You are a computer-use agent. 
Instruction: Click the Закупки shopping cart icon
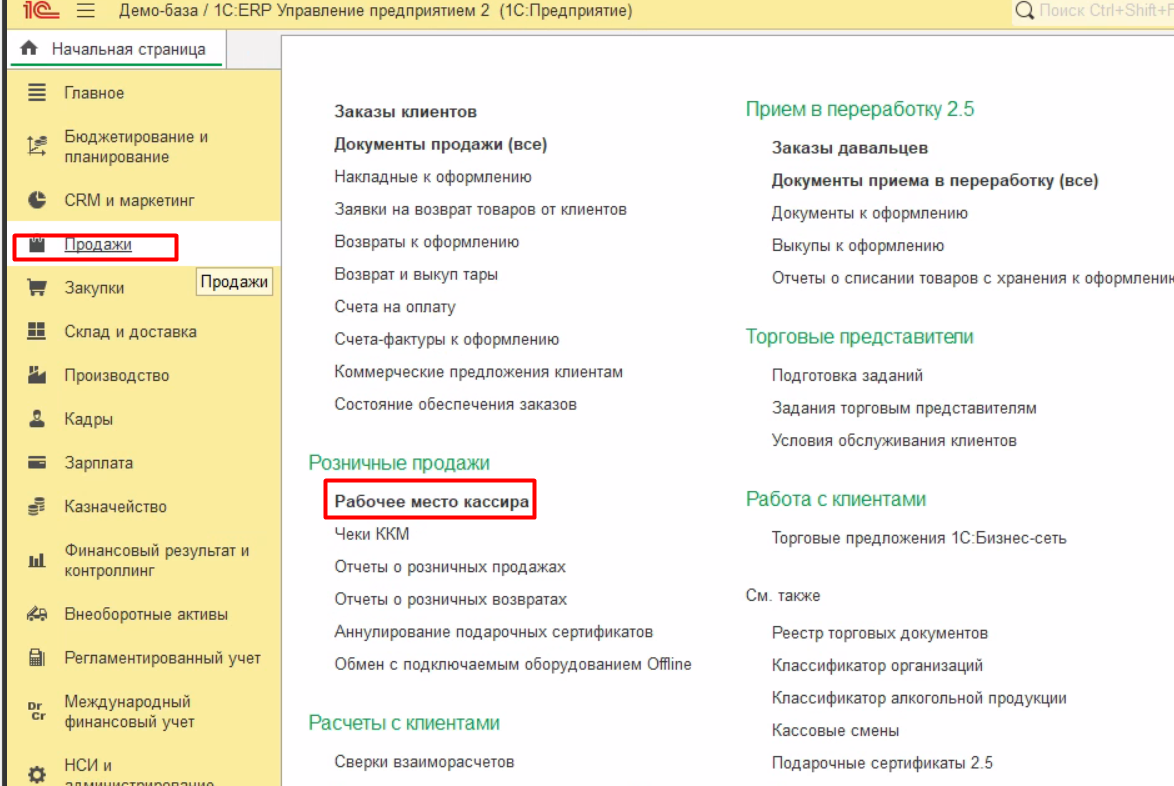point(37,288)
